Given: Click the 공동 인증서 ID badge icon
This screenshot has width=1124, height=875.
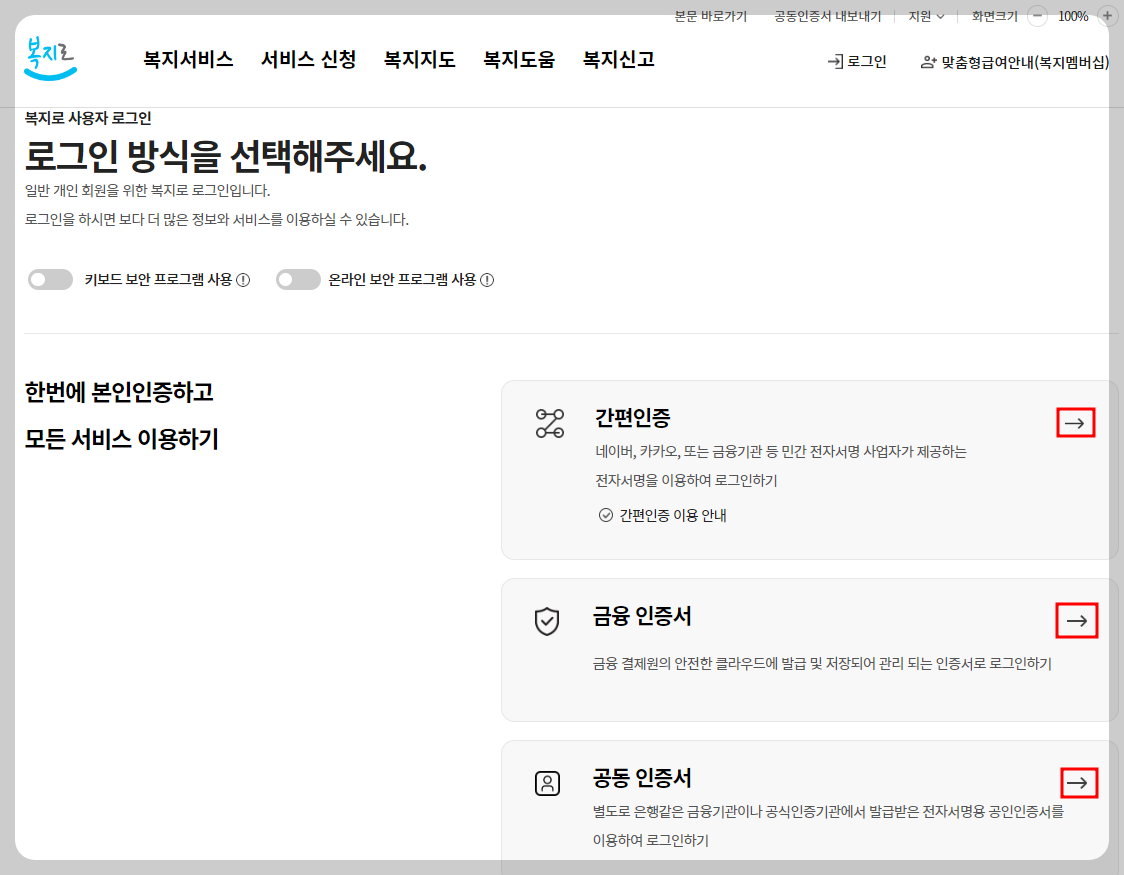Looking at the screenshot, I should click(546, 784).
